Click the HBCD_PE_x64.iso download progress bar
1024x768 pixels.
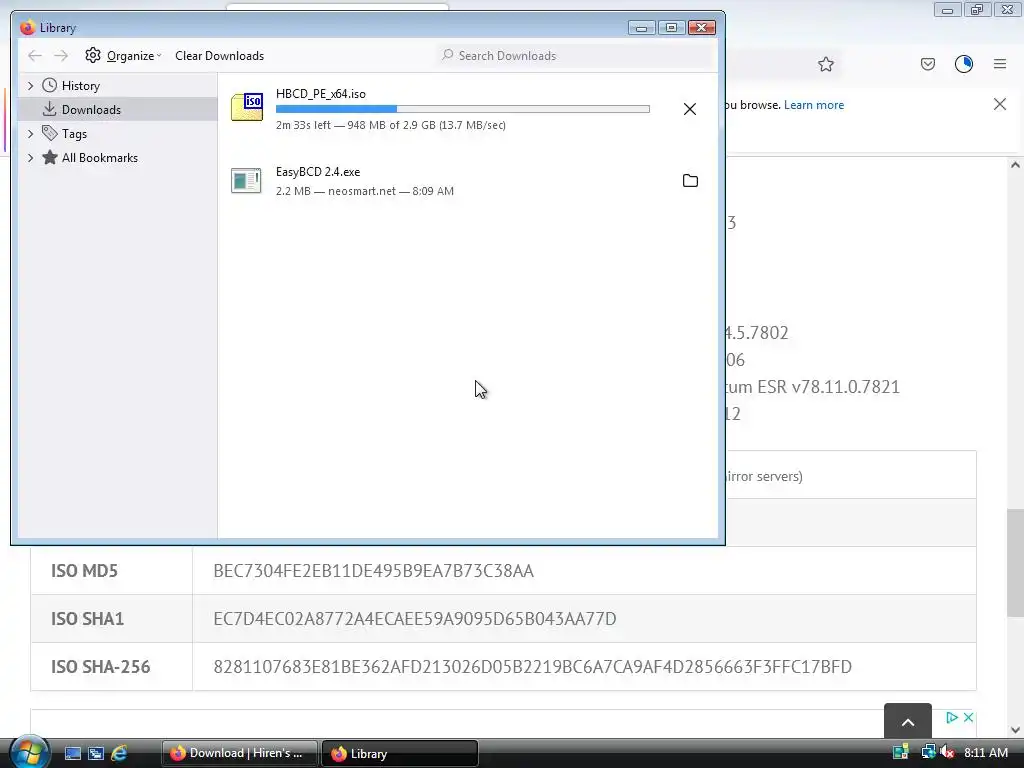tap(462, 109)
